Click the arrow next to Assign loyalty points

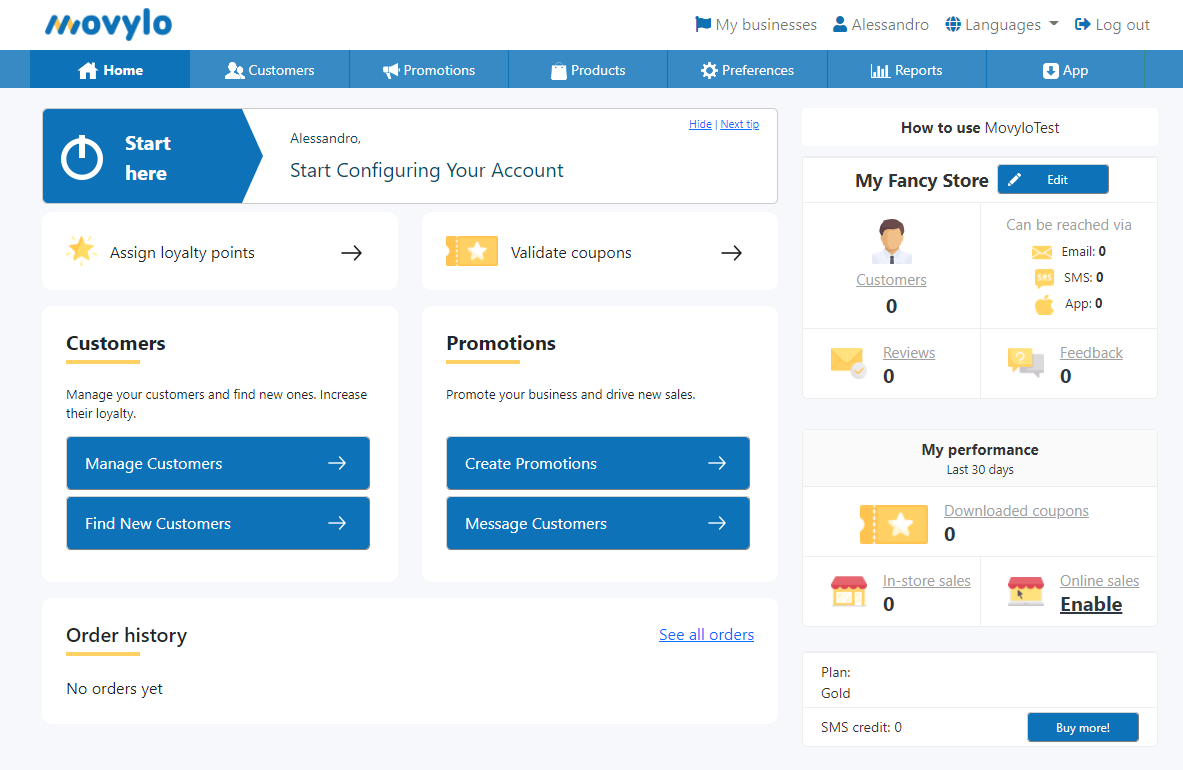tap(352, 253)
